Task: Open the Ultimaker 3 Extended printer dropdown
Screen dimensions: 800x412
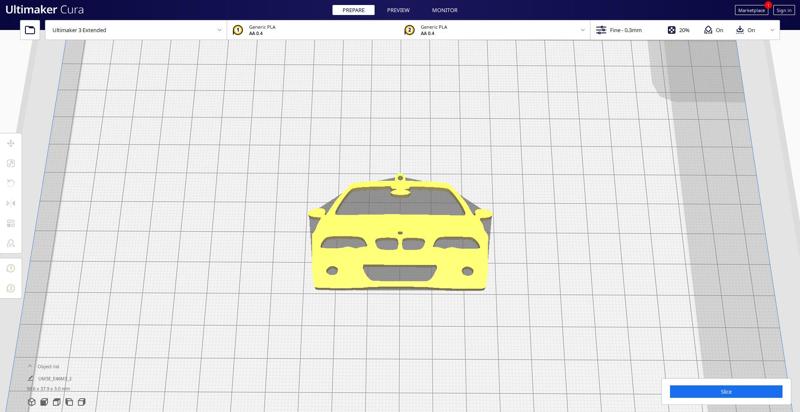Action: [136, 30]
